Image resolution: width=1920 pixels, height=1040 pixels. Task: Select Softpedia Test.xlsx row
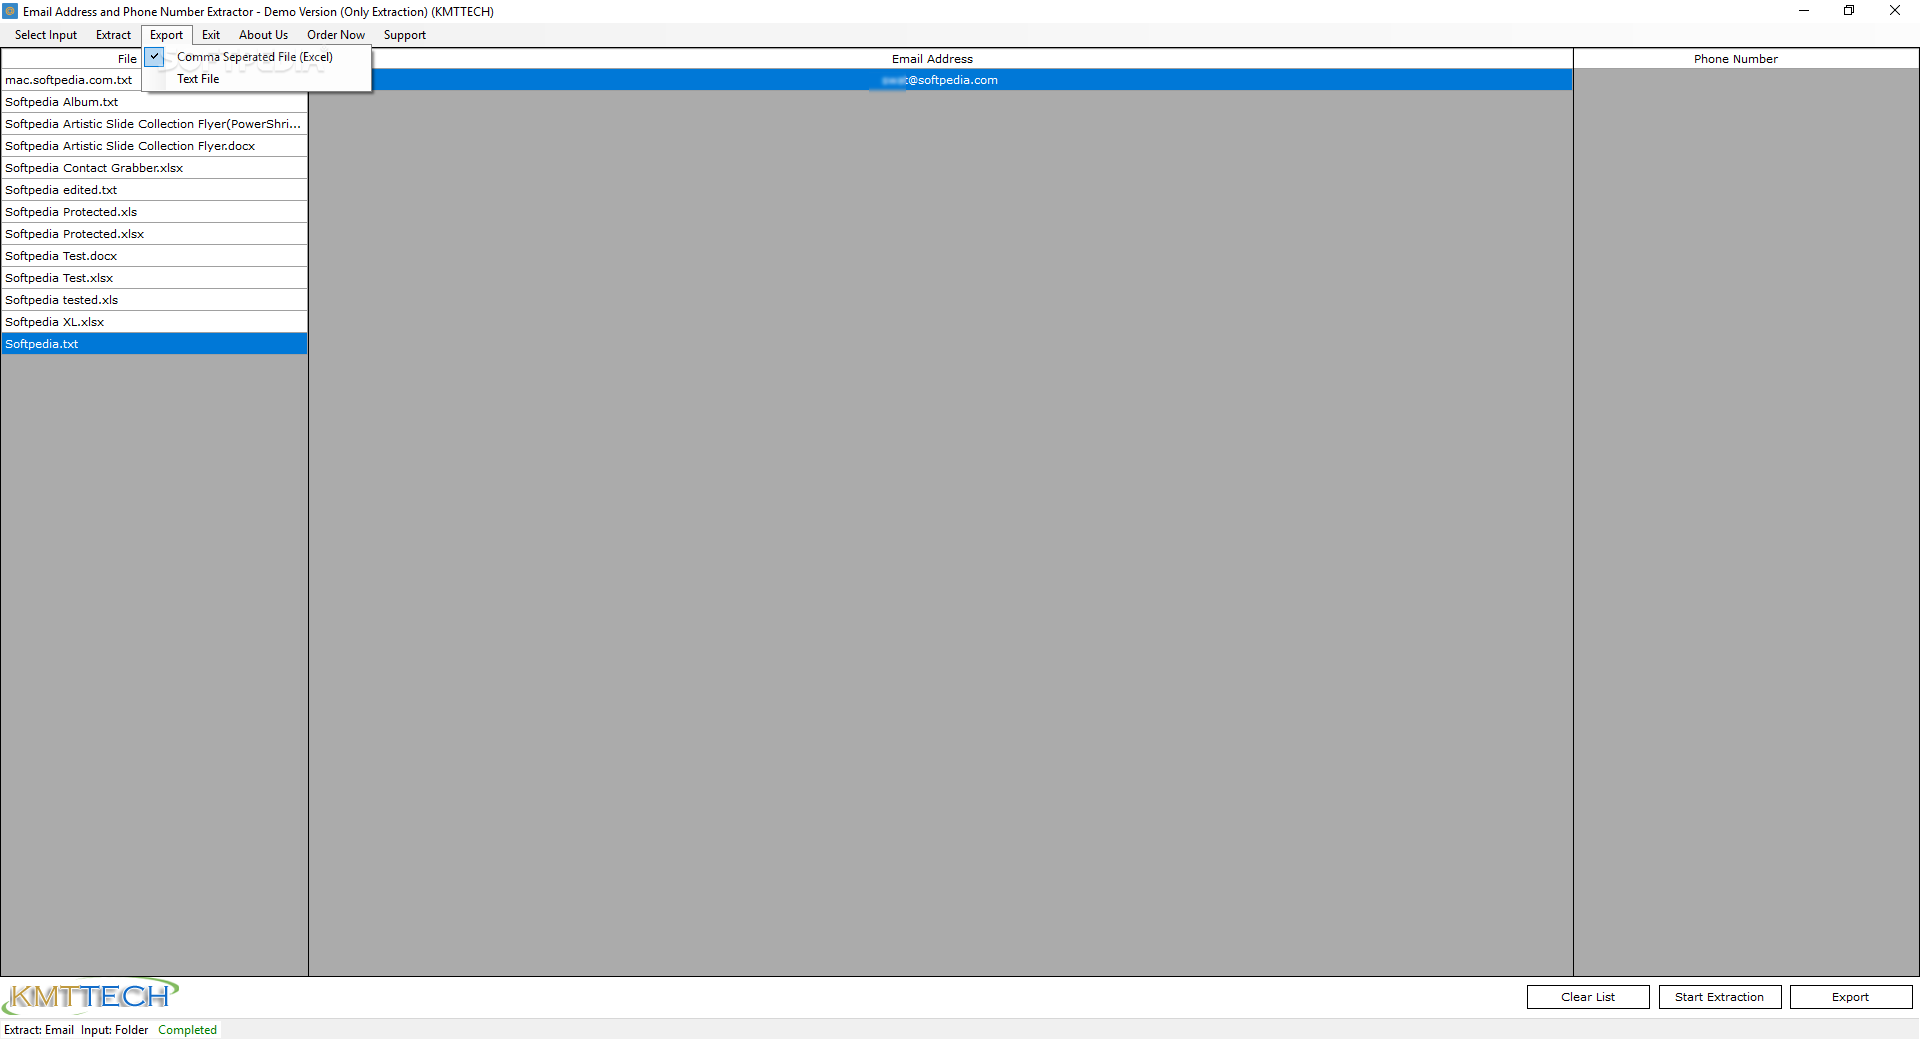tap(154, 278)
